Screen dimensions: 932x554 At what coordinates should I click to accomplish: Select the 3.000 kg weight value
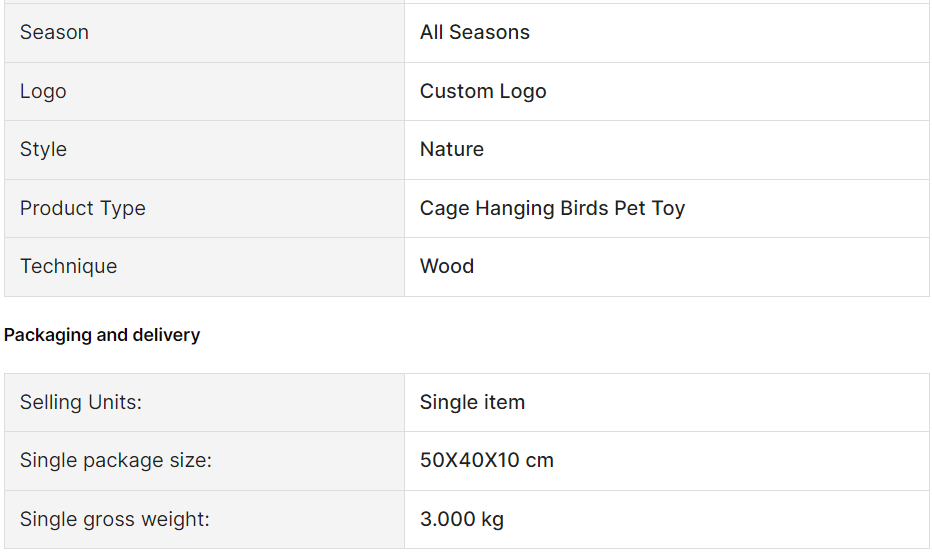(x=462, y=520)
